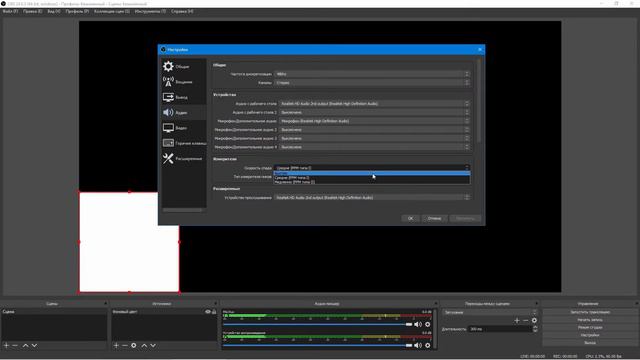Viewport: 640px width, 360px height.
Task: Open the microphone/auxiliary audio 3 dropdown
Action: click(x=374, y=138)
